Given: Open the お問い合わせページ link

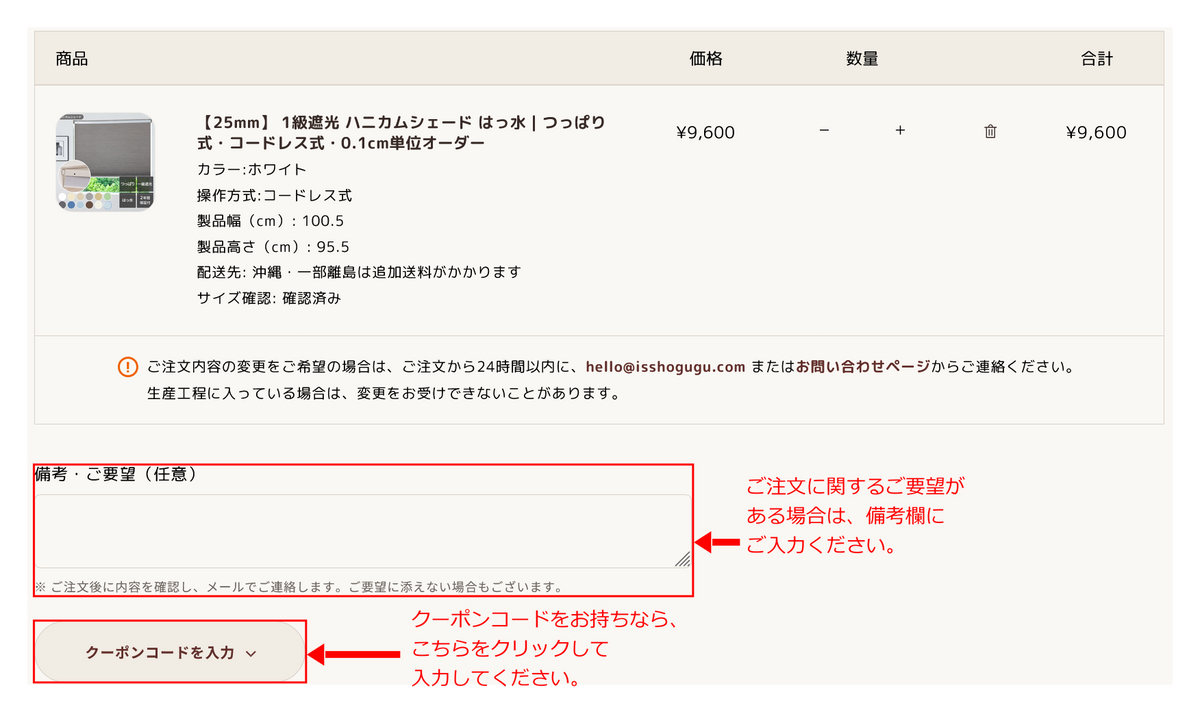Looking at the screenshot, I should [x=863, y=367].
